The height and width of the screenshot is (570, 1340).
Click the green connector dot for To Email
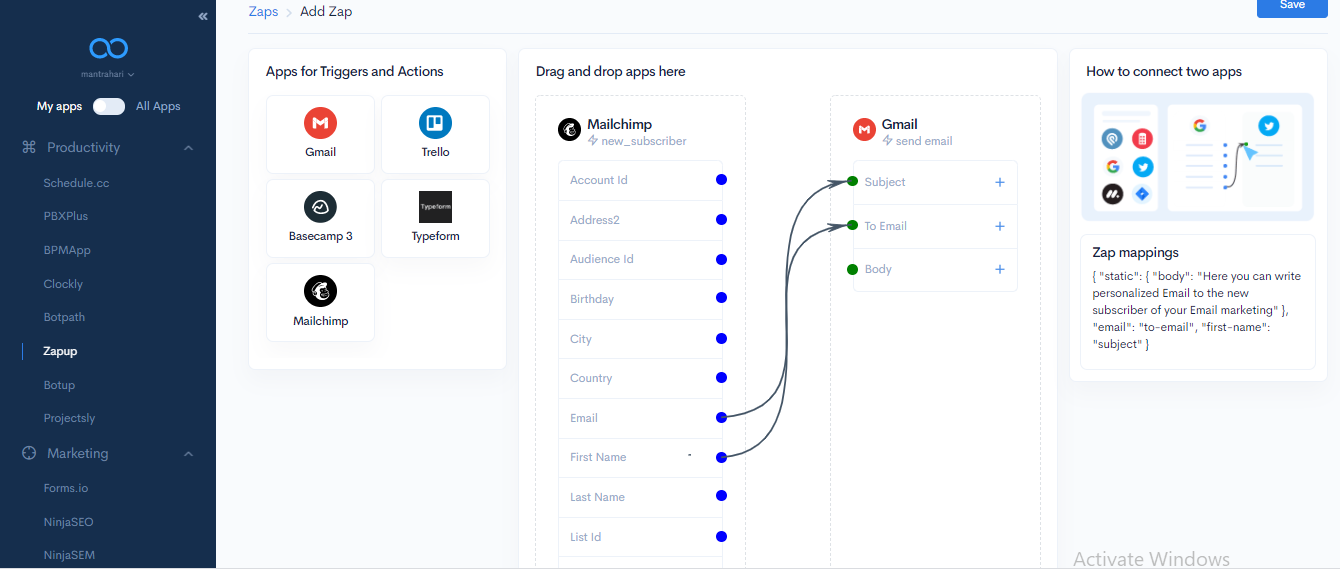852,225
